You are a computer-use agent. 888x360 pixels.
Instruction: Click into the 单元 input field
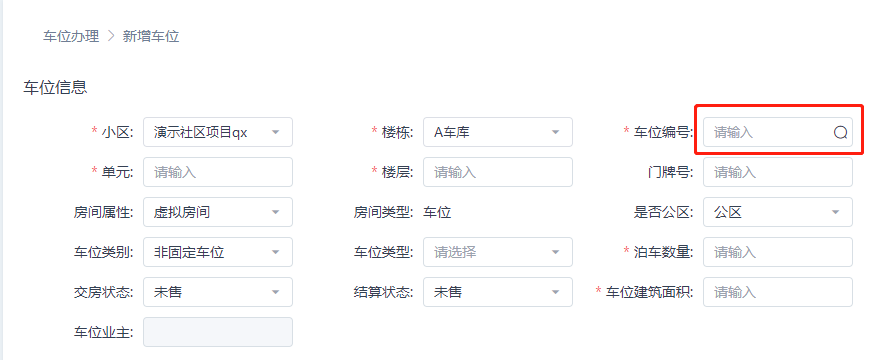218,172
